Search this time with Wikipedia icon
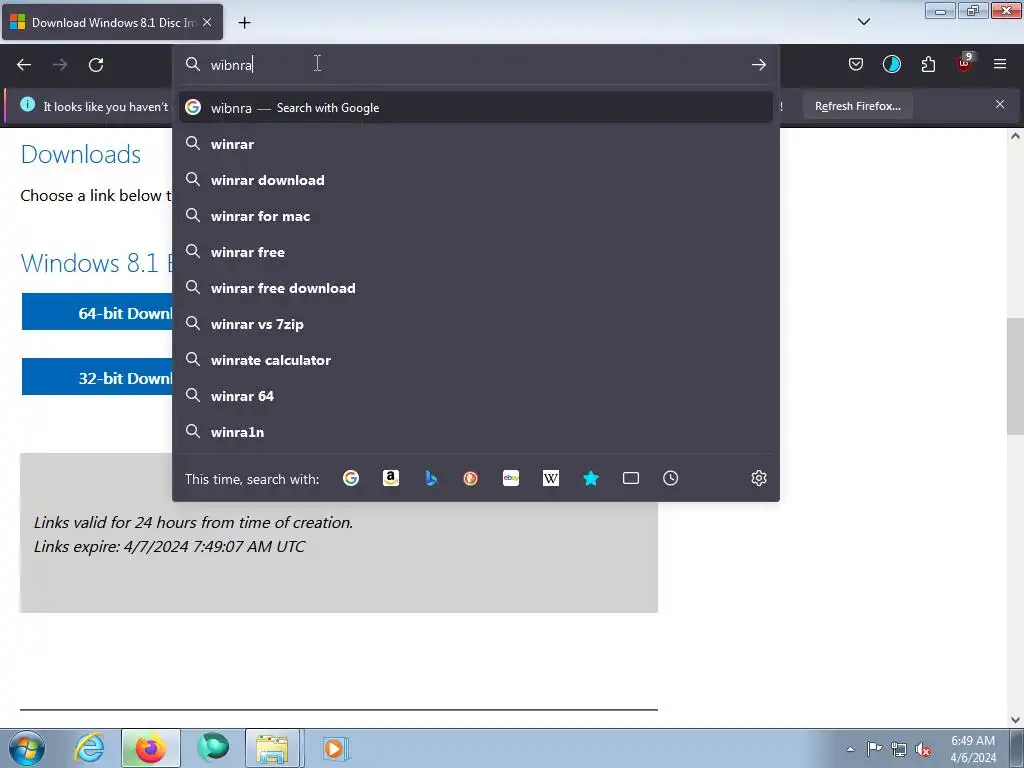The width and height of the screenshot is (1024, 768). 551,478
